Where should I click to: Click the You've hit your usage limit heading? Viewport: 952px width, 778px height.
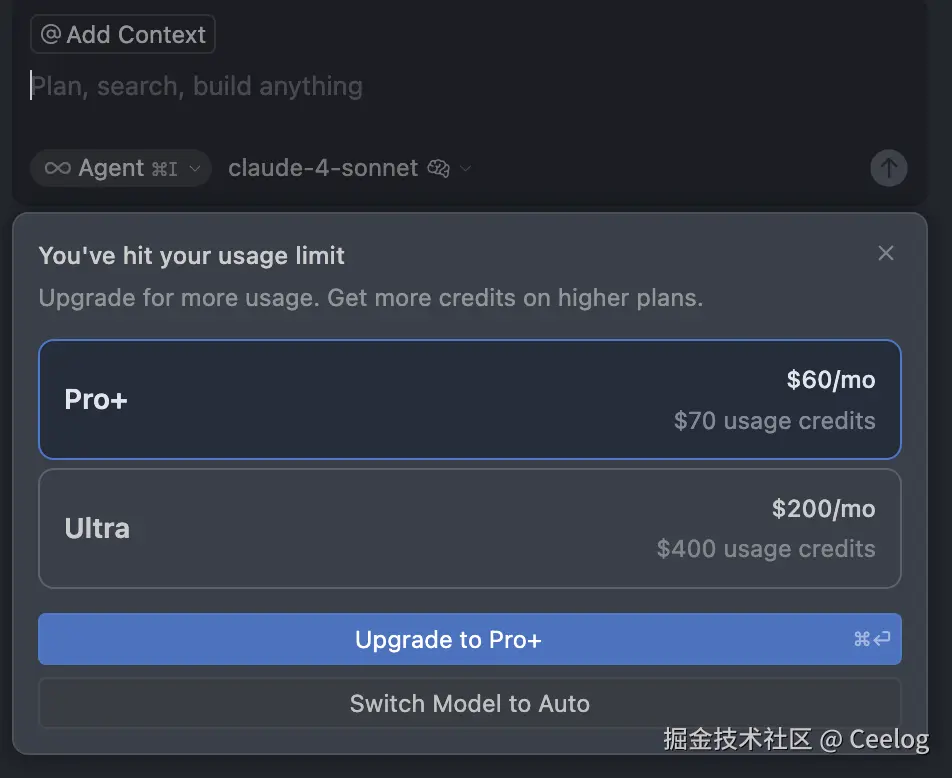coord(191,255)
